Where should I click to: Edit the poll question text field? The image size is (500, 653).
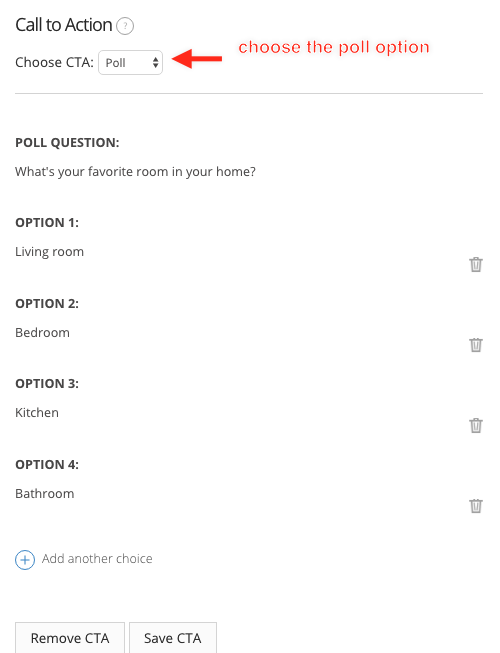135,172
